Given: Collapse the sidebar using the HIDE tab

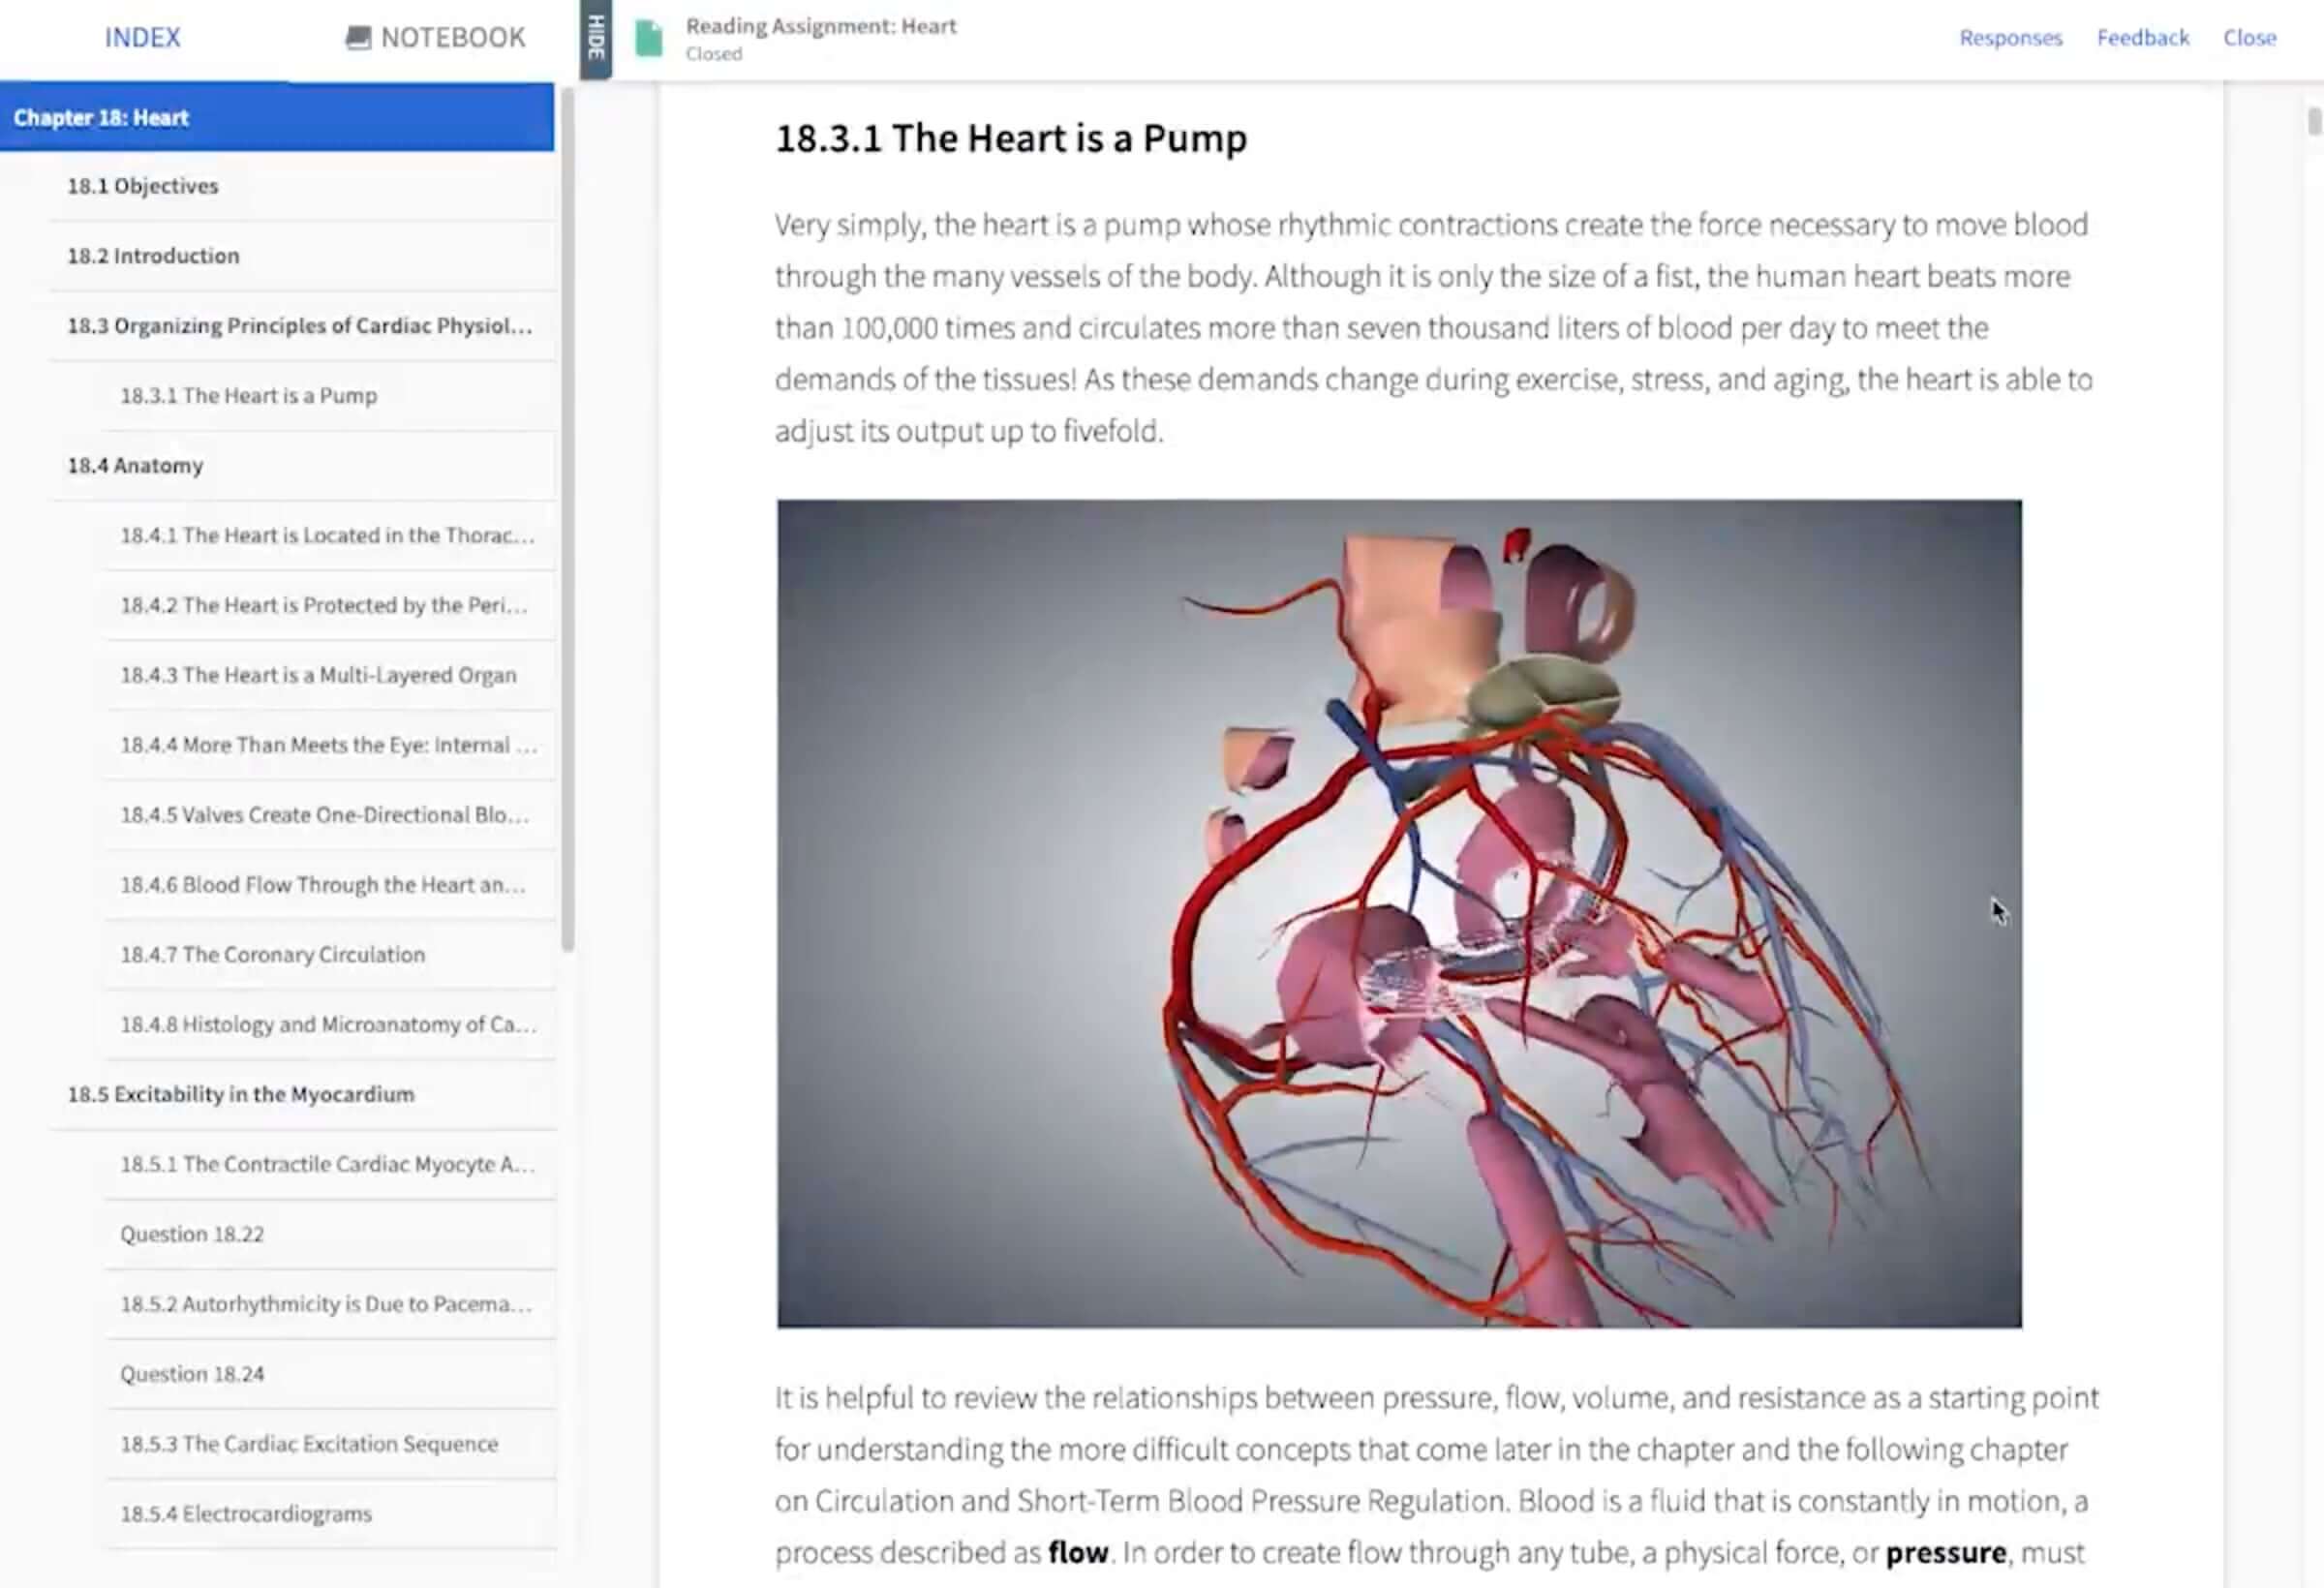Looking at the screenshot, I should click(x=595, y=40).
